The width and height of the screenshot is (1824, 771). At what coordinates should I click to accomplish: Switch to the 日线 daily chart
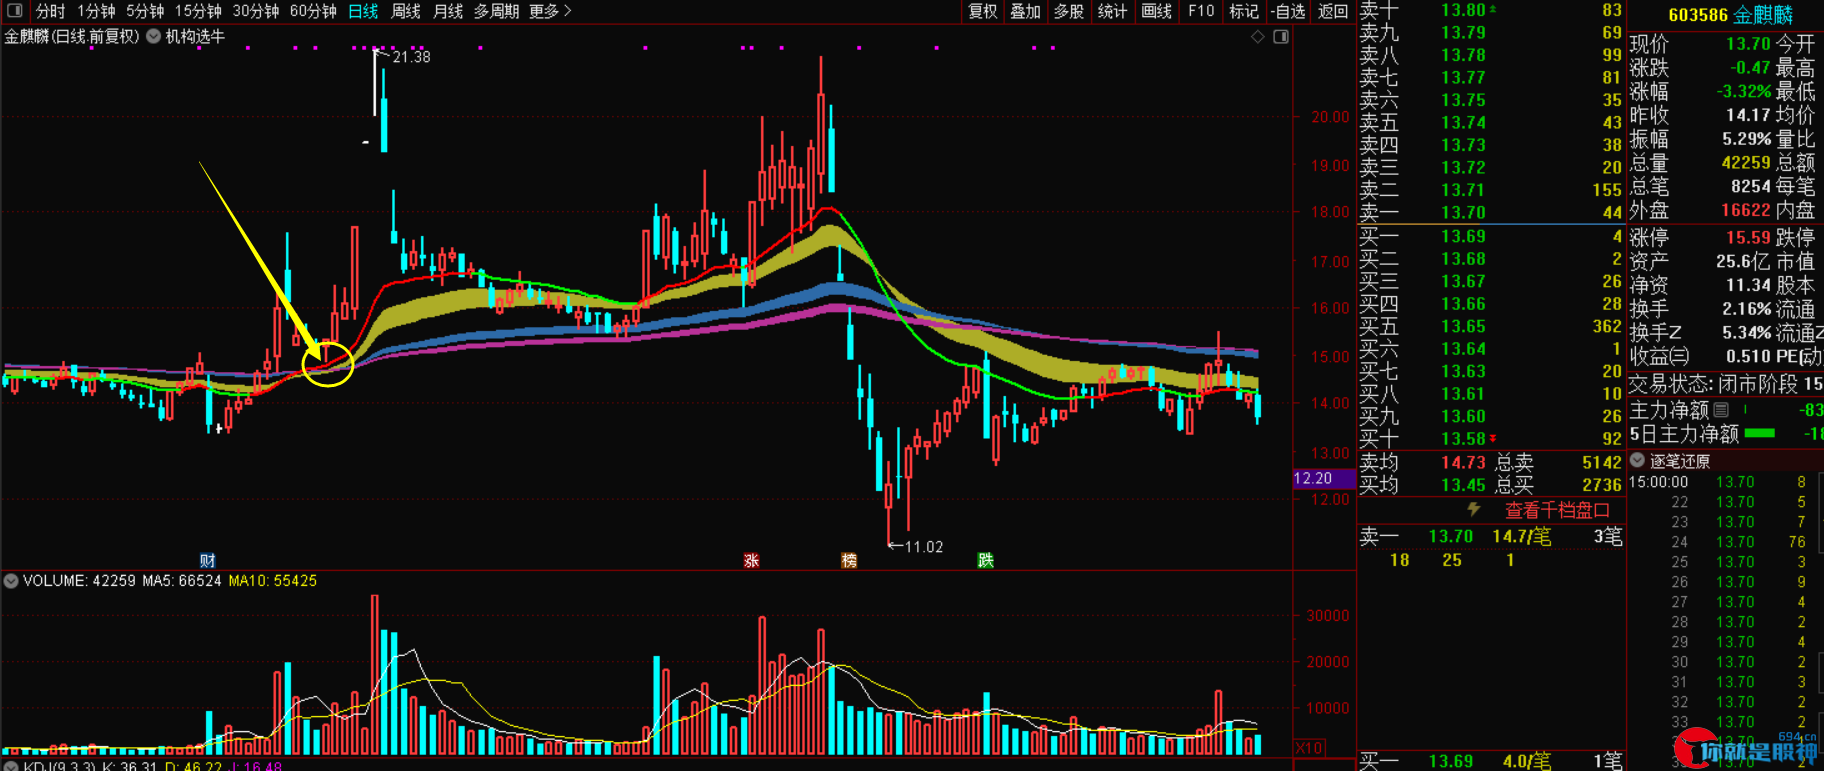(x=363, y=11)
